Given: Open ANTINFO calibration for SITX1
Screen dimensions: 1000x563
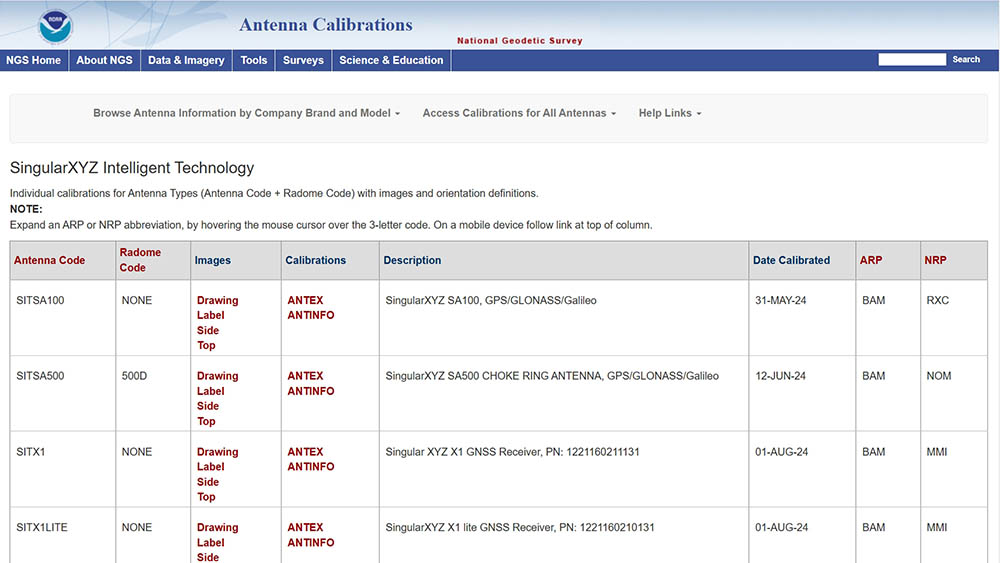Looking at the screenshot, I should 311,467.
